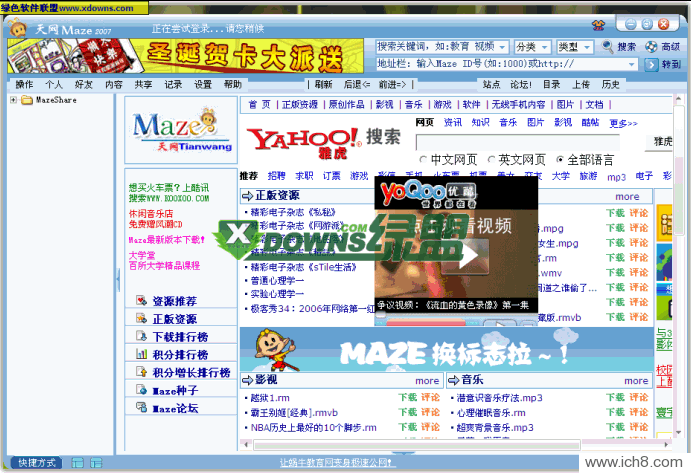This screenshot has width=691, height=473.
Task: Select 英文网页 radio button
Action: pos(491,160)
